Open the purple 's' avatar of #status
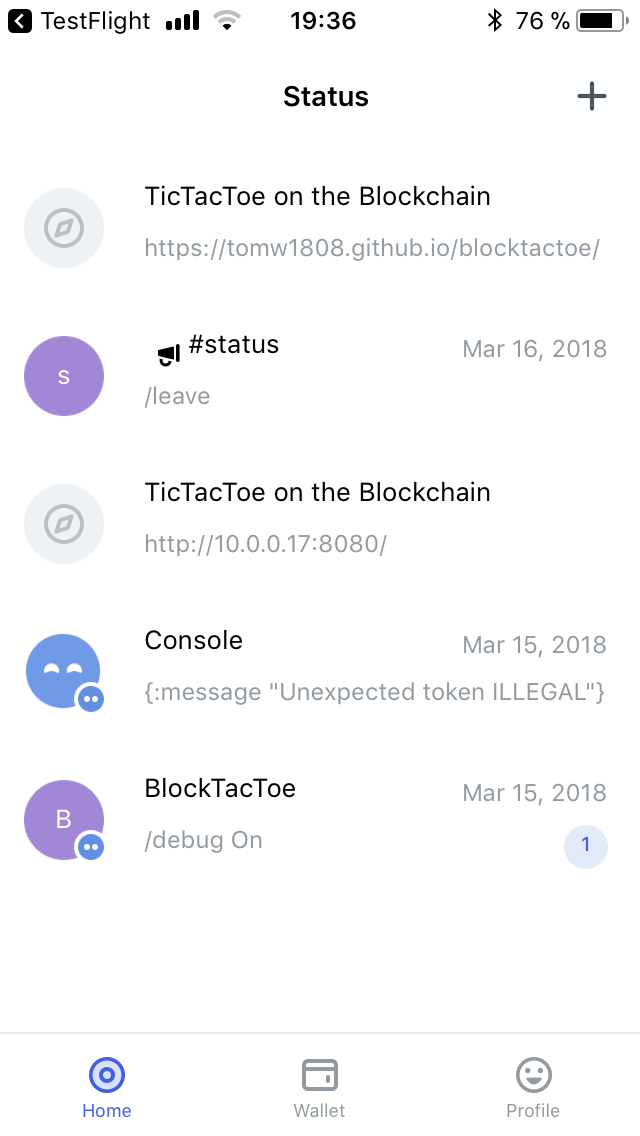640x1136 pixels. [x=64, y=376]
